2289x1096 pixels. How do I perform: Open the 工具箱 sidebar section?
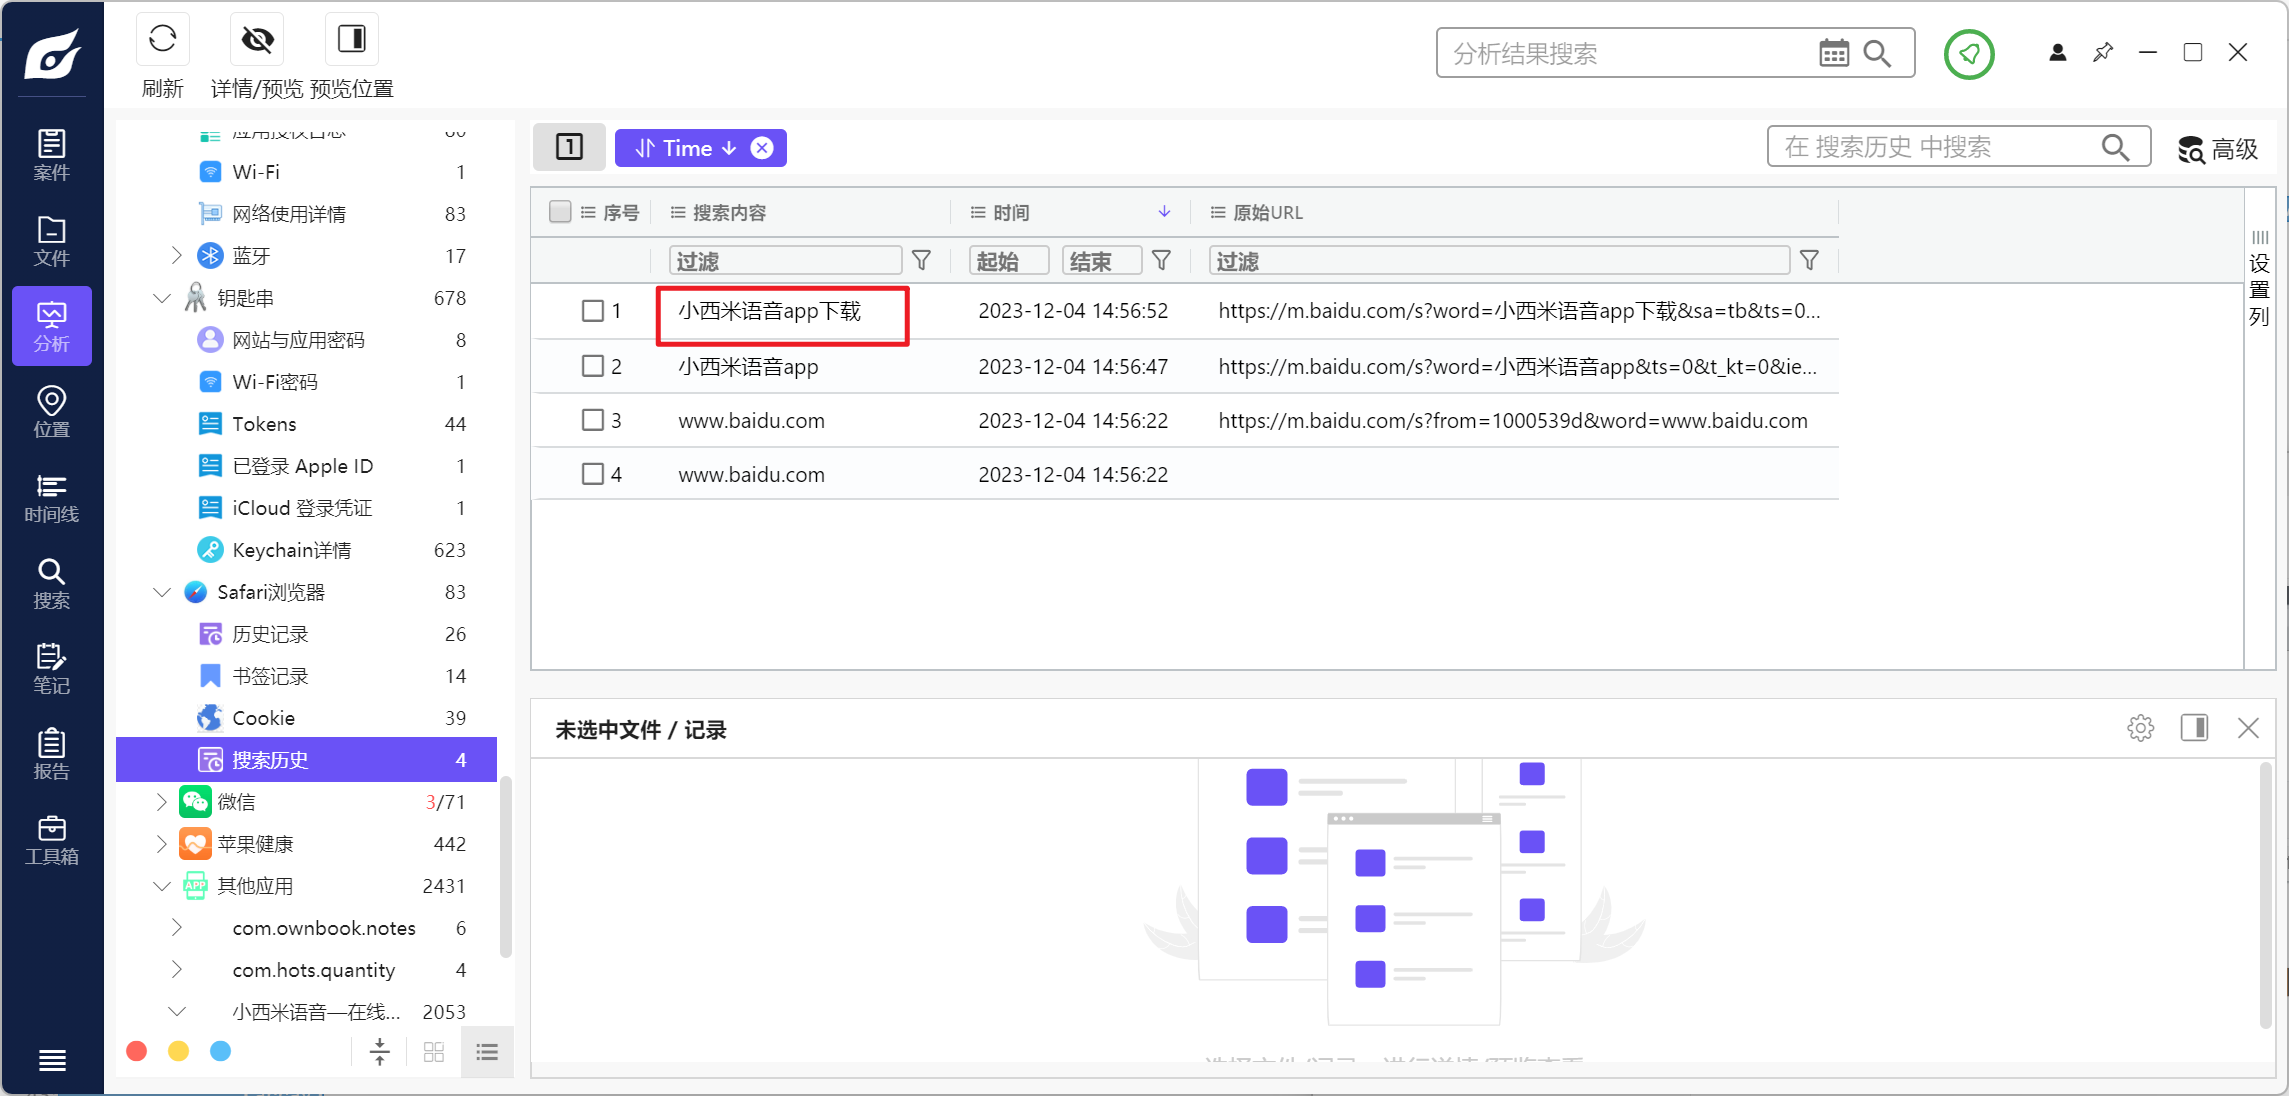click(52, 840)
